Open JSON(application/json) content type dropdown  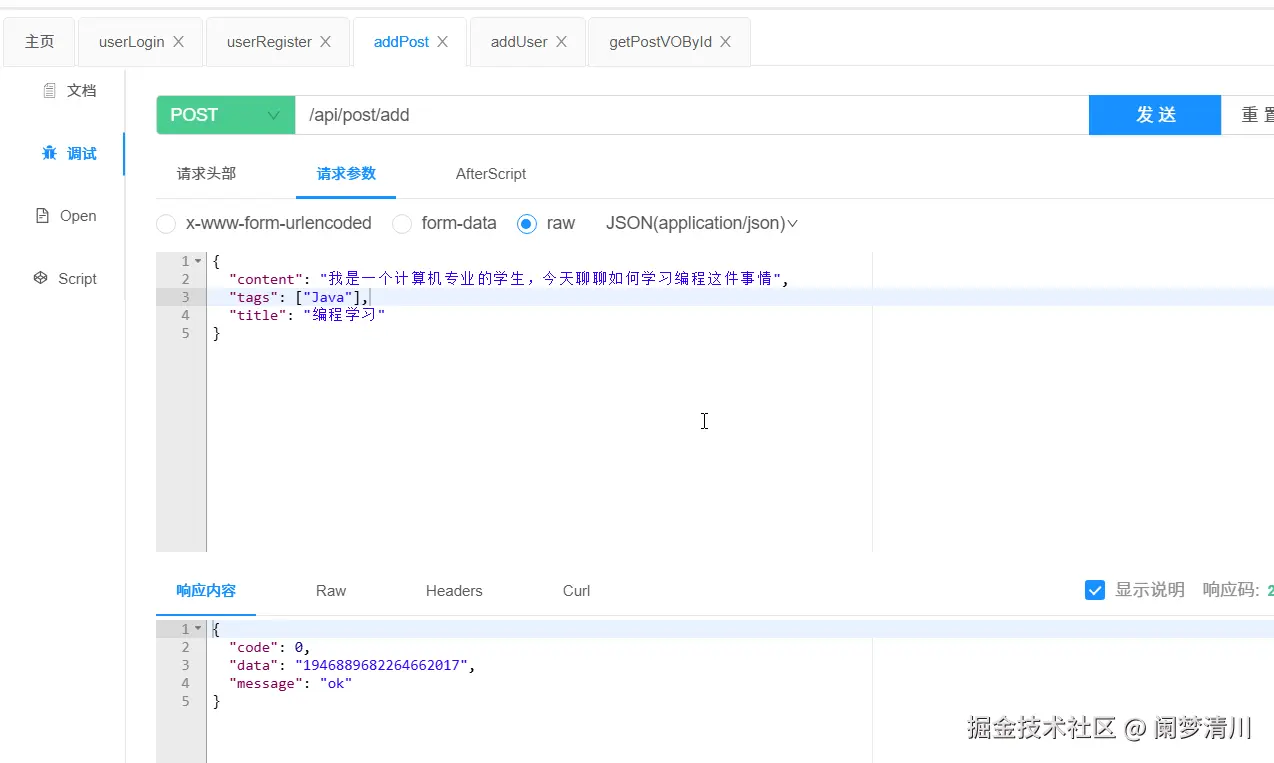coord(702,223)
